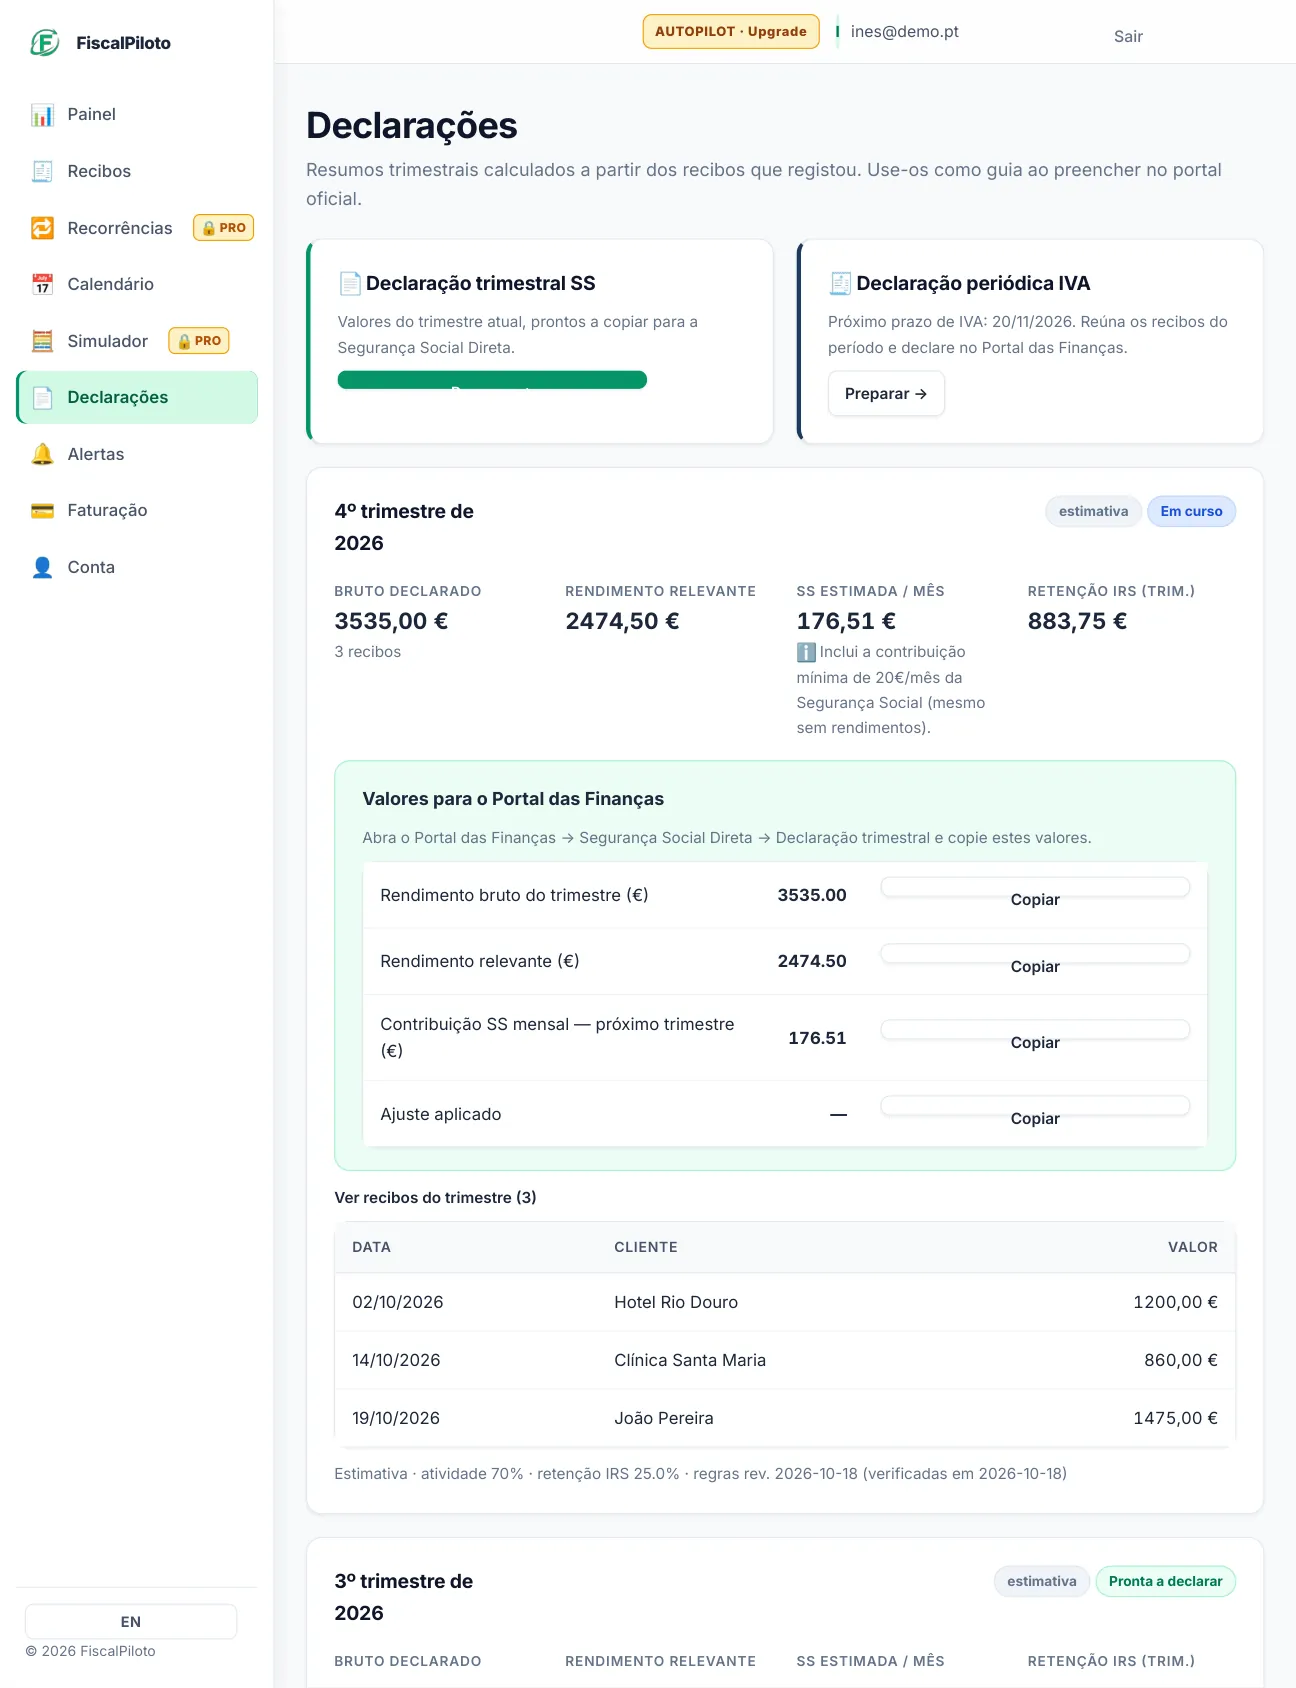Click the 1200,00 € receipt value
Screen dimensions: 1296x1688
(x=1175, y=1302)
